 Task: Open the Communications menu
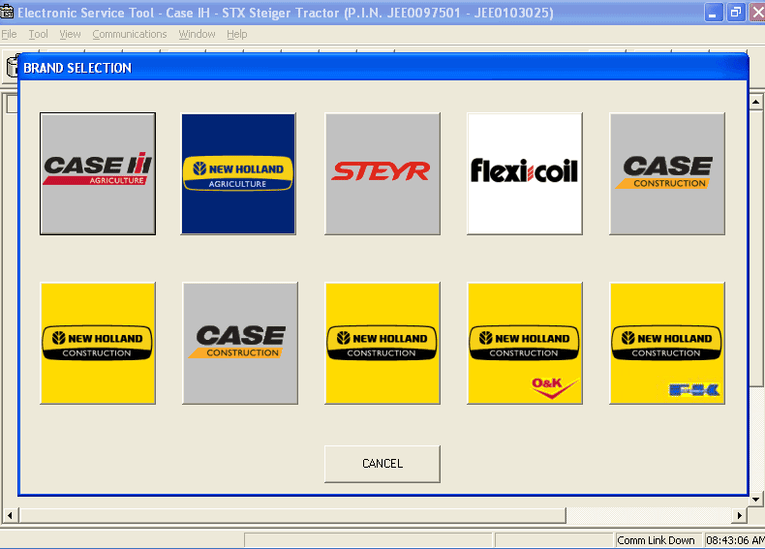coord(129,34)
